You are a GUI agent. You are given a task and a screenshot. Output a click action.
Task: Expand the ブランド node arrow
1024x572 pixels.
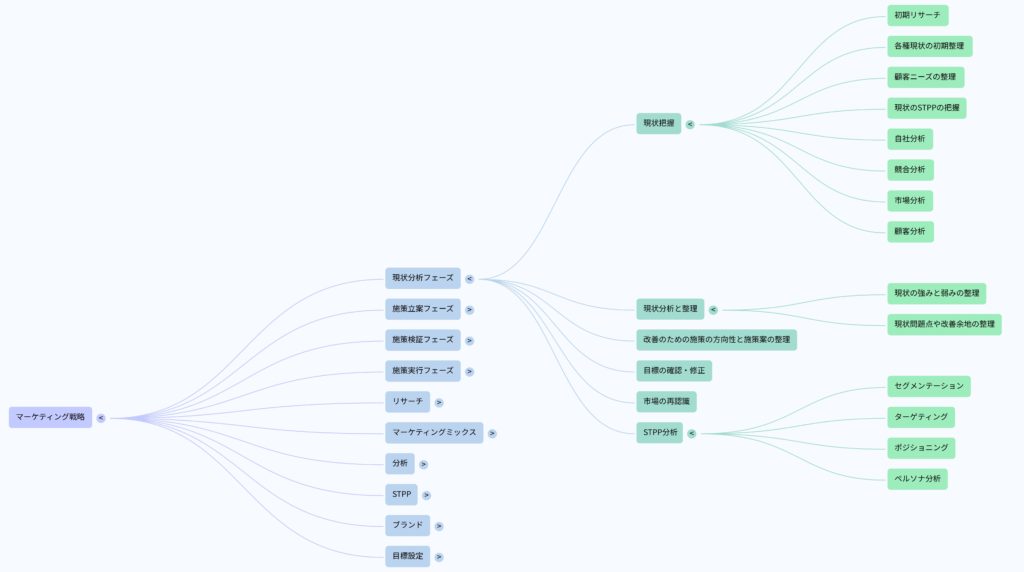point(439,526)
